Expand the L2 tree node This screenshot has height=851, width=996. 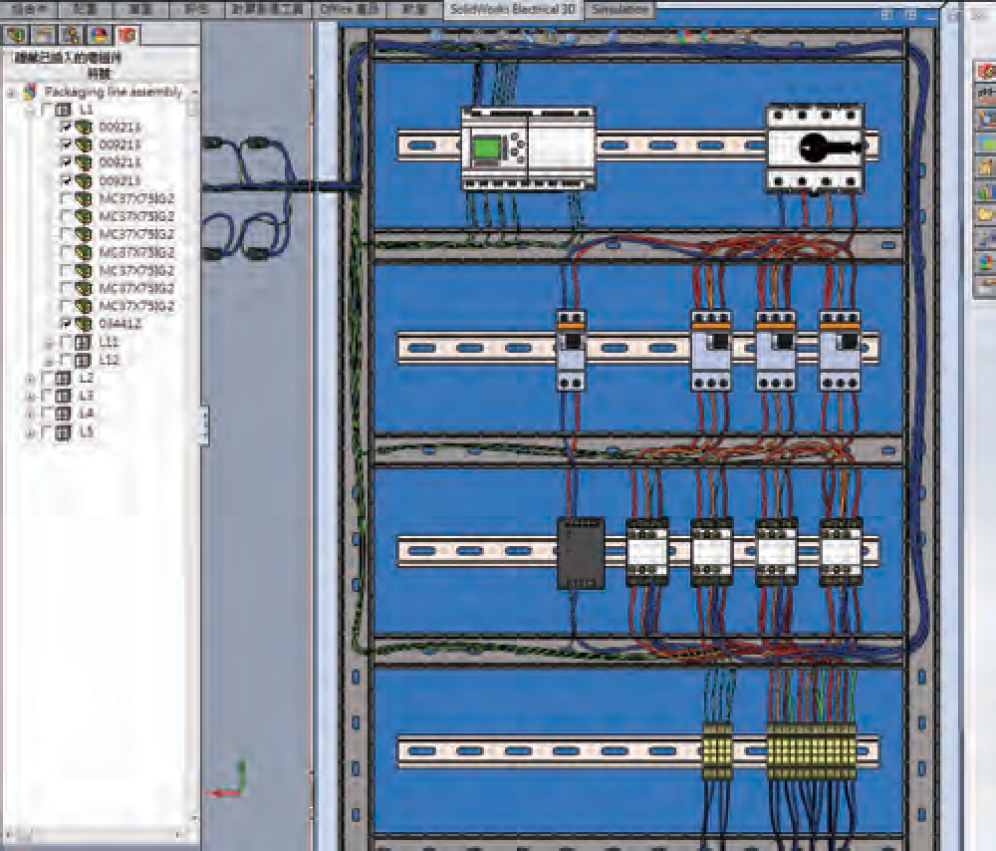[x=29, y=379]
